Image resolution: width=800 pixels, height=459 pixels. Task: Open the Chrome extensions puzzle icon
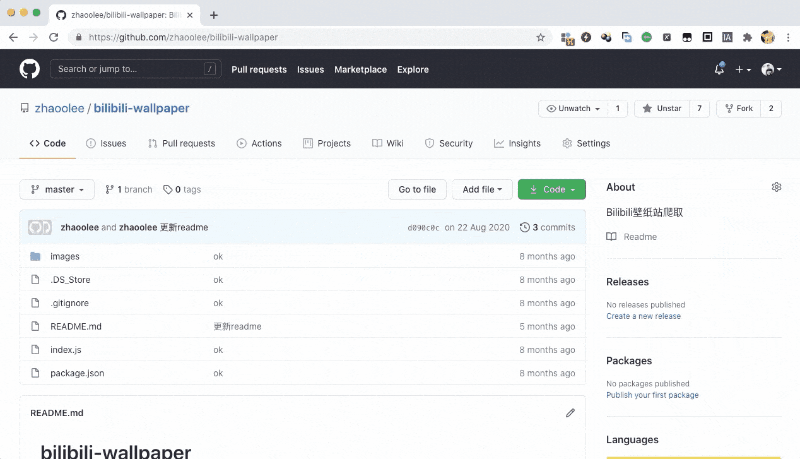coord(747,37)
